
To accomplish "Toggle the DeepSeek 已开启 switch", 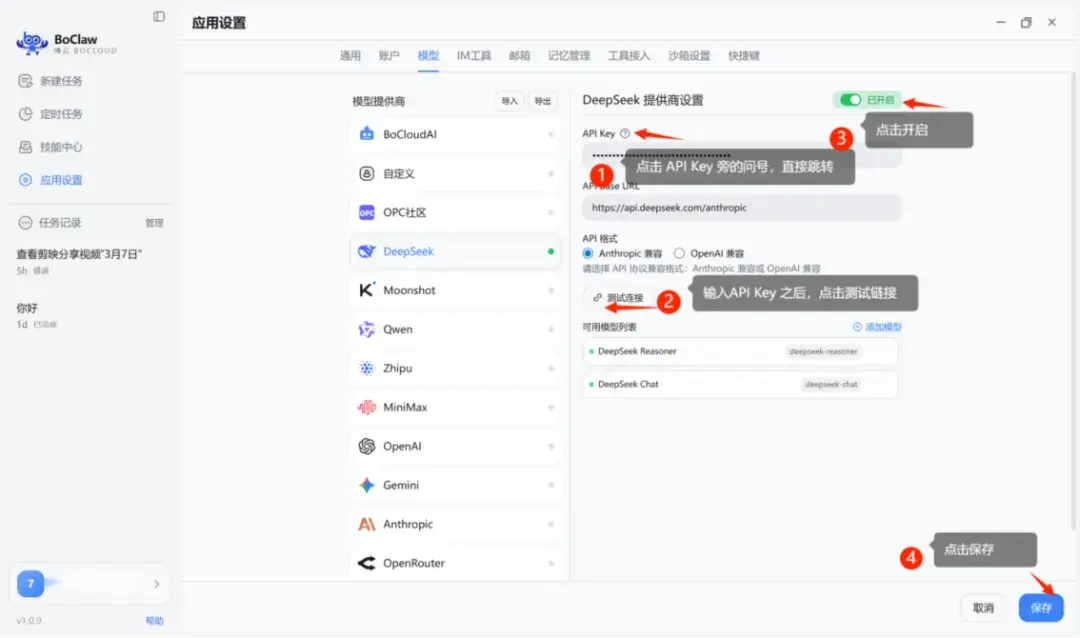I will click(x=851, y=100).
